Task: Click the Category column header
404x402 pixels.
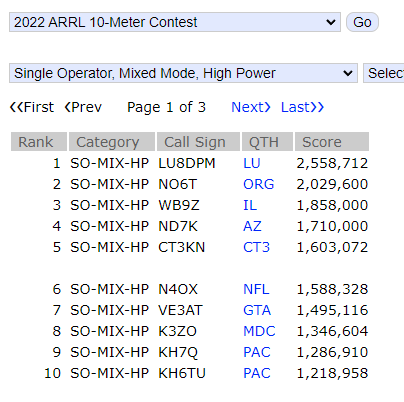Action: pos(112,142)
